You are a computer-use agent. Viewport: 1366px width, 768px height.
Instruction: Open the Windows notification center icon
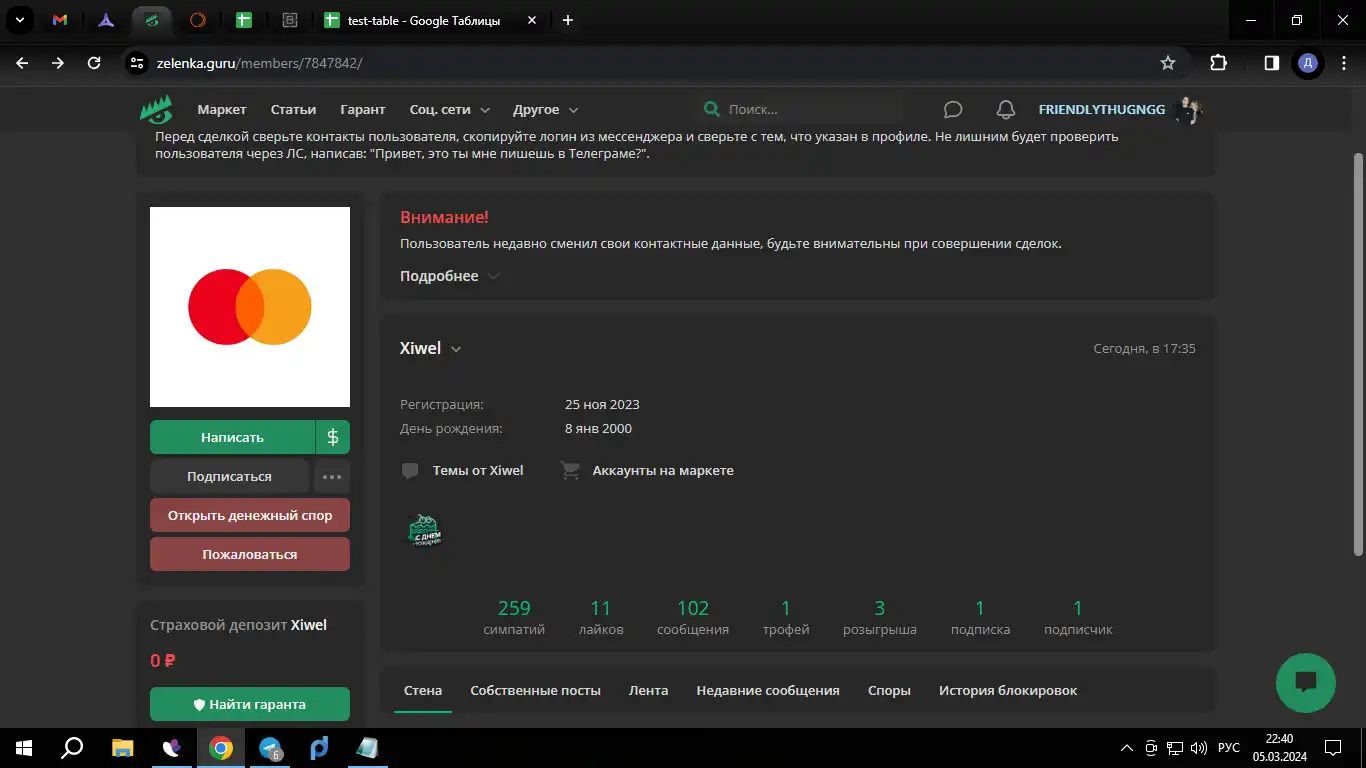[x=1333, y=748]
